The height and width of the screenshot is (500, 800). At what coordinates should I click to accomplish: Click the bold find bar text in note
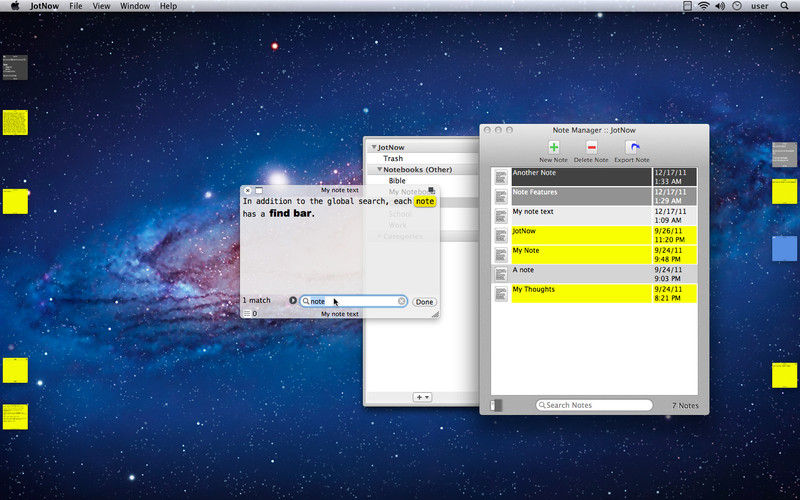(292, 213)
